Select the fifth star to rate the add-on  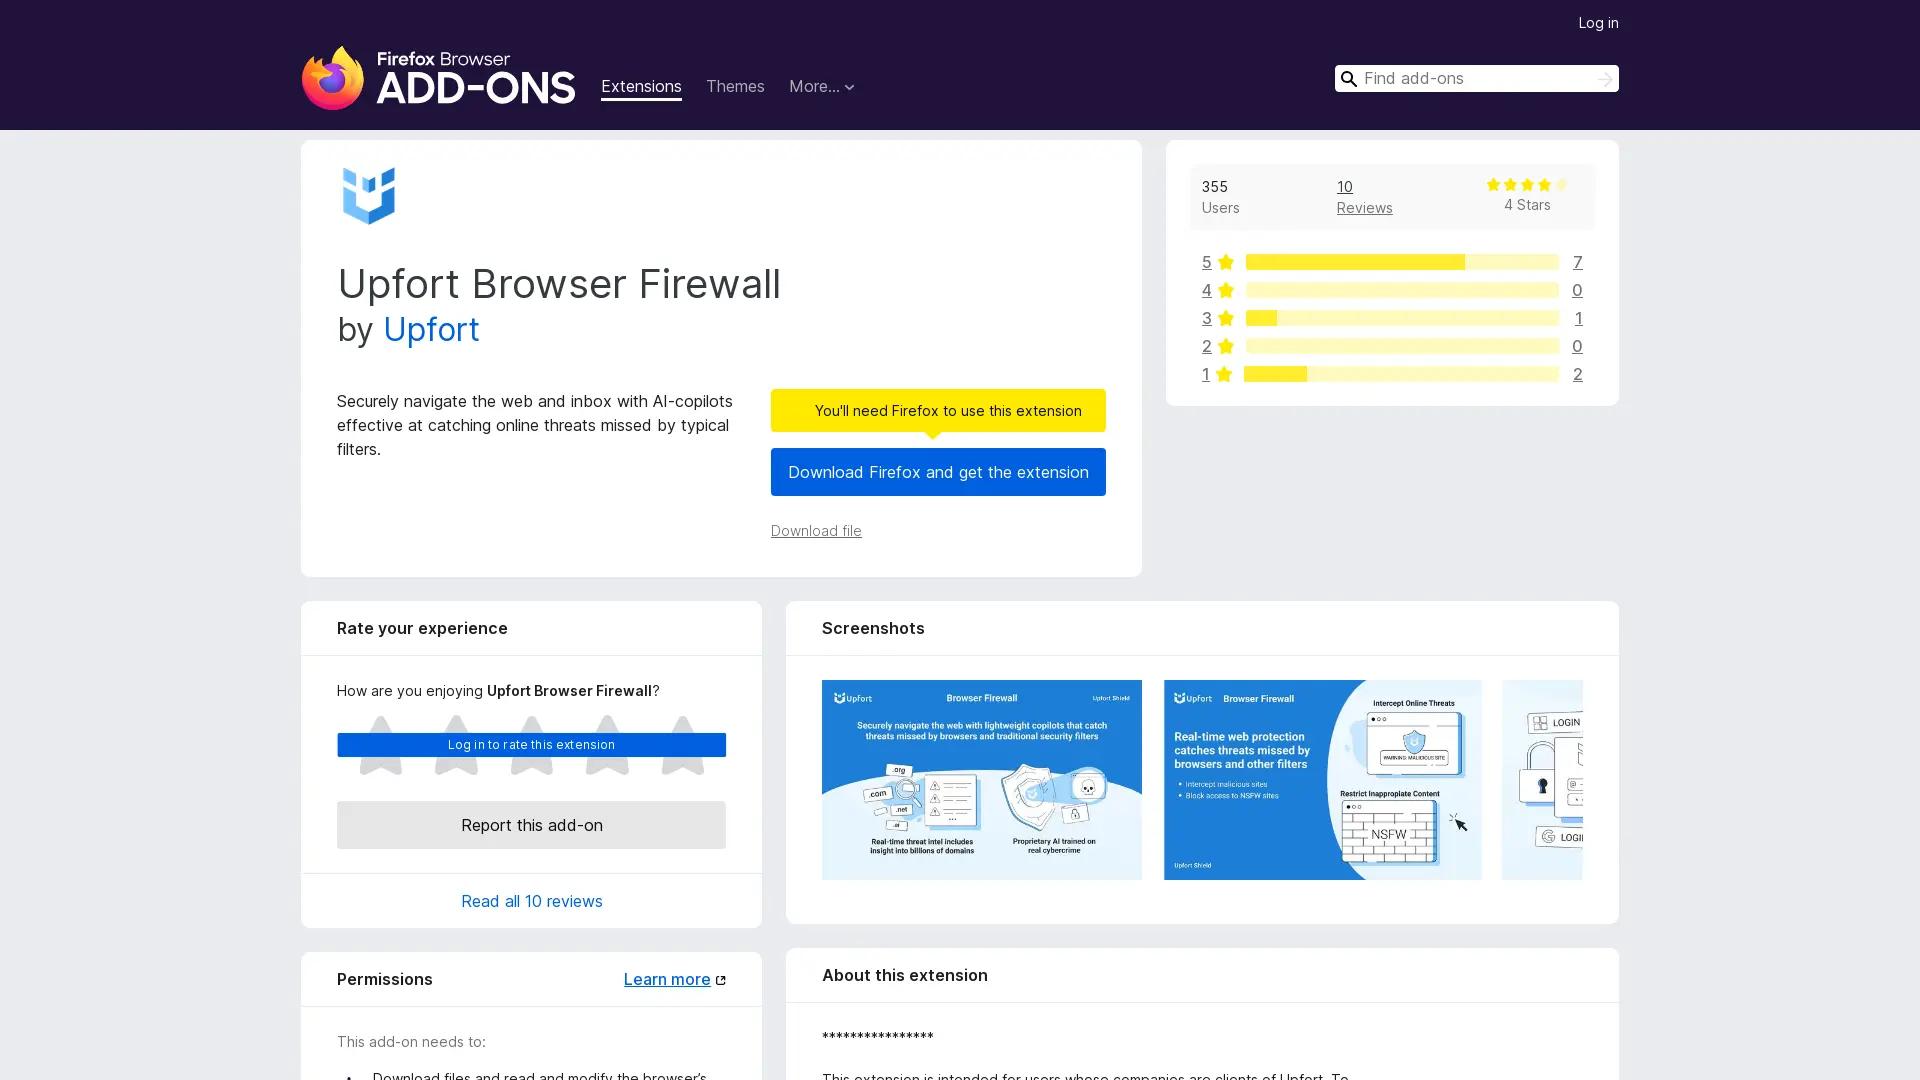click(682, 745)
